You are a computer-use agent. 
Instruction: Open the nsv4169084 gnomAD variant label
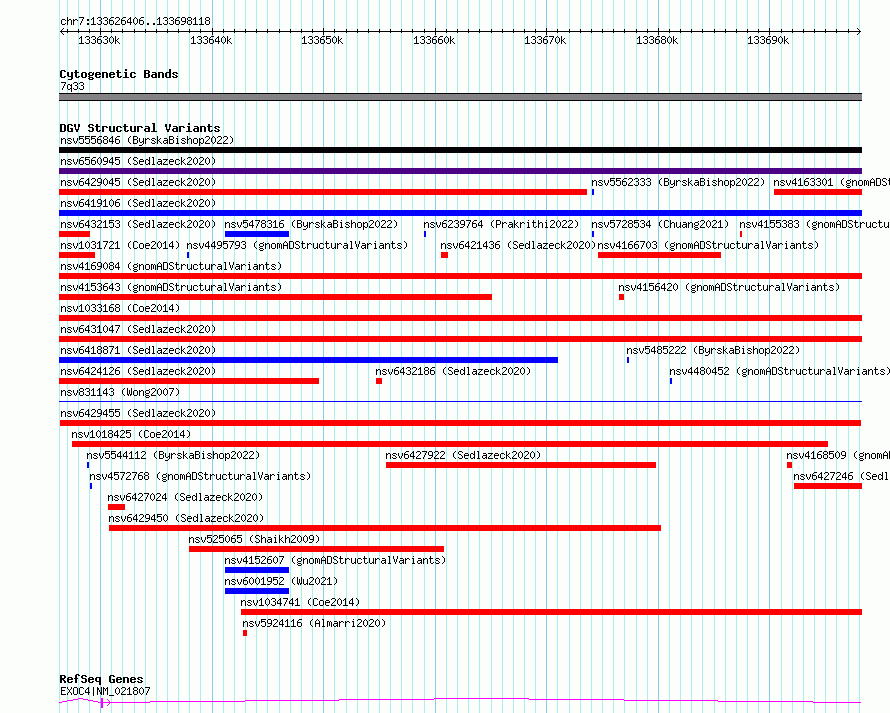(171, 266)
